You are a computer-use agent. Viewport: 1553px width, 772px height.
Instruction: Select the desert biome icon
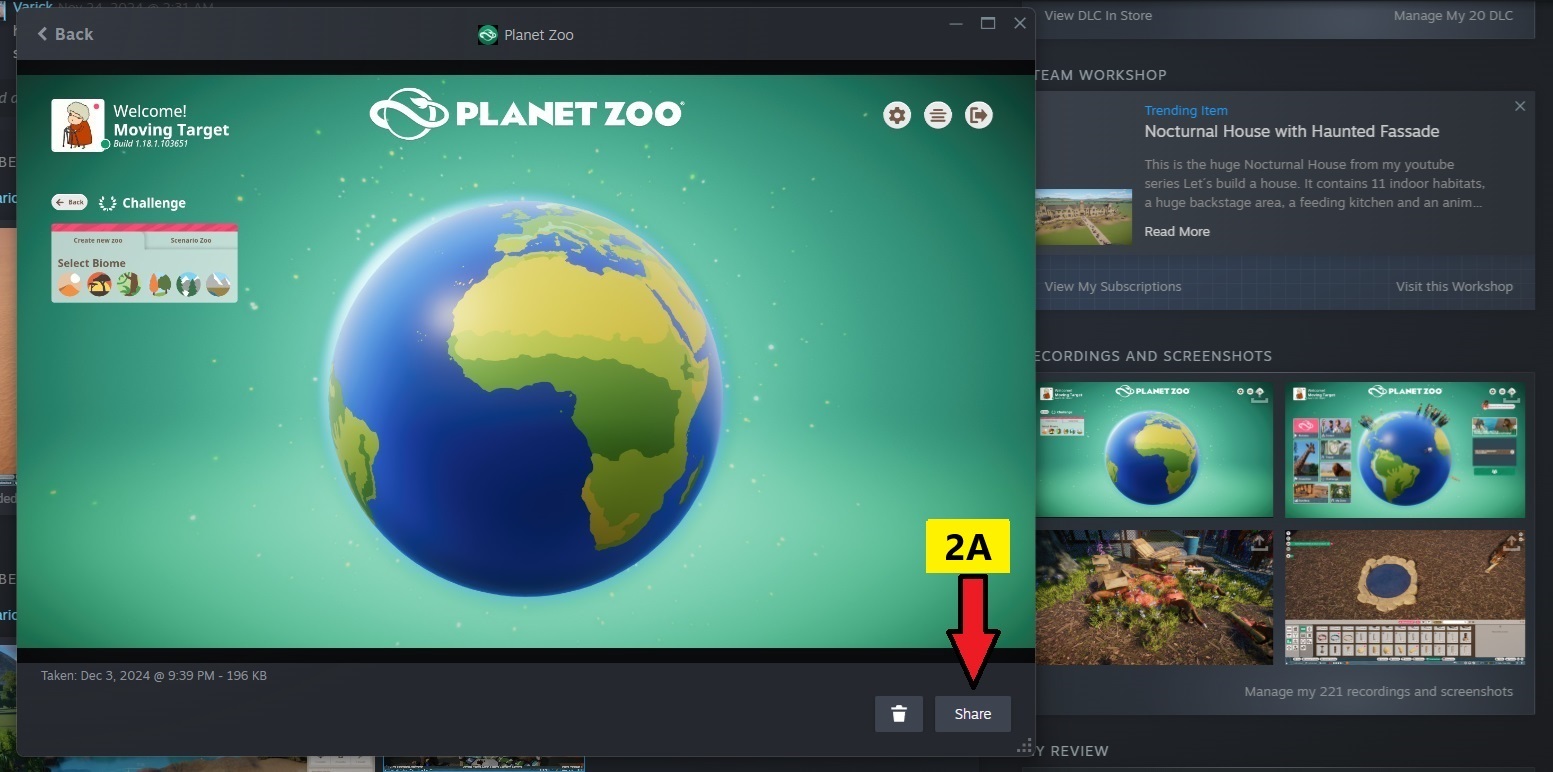tap(69, 285)
